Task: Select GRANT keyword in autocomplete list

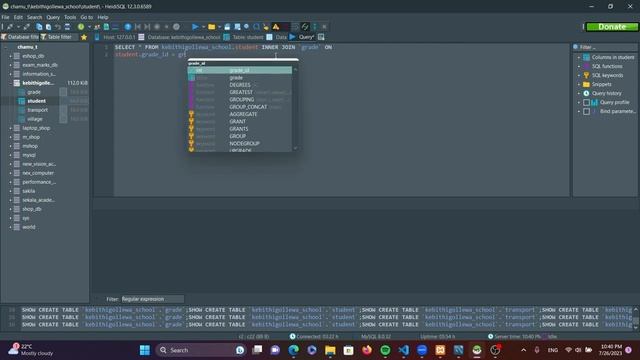Action: (x=240, y=122)
